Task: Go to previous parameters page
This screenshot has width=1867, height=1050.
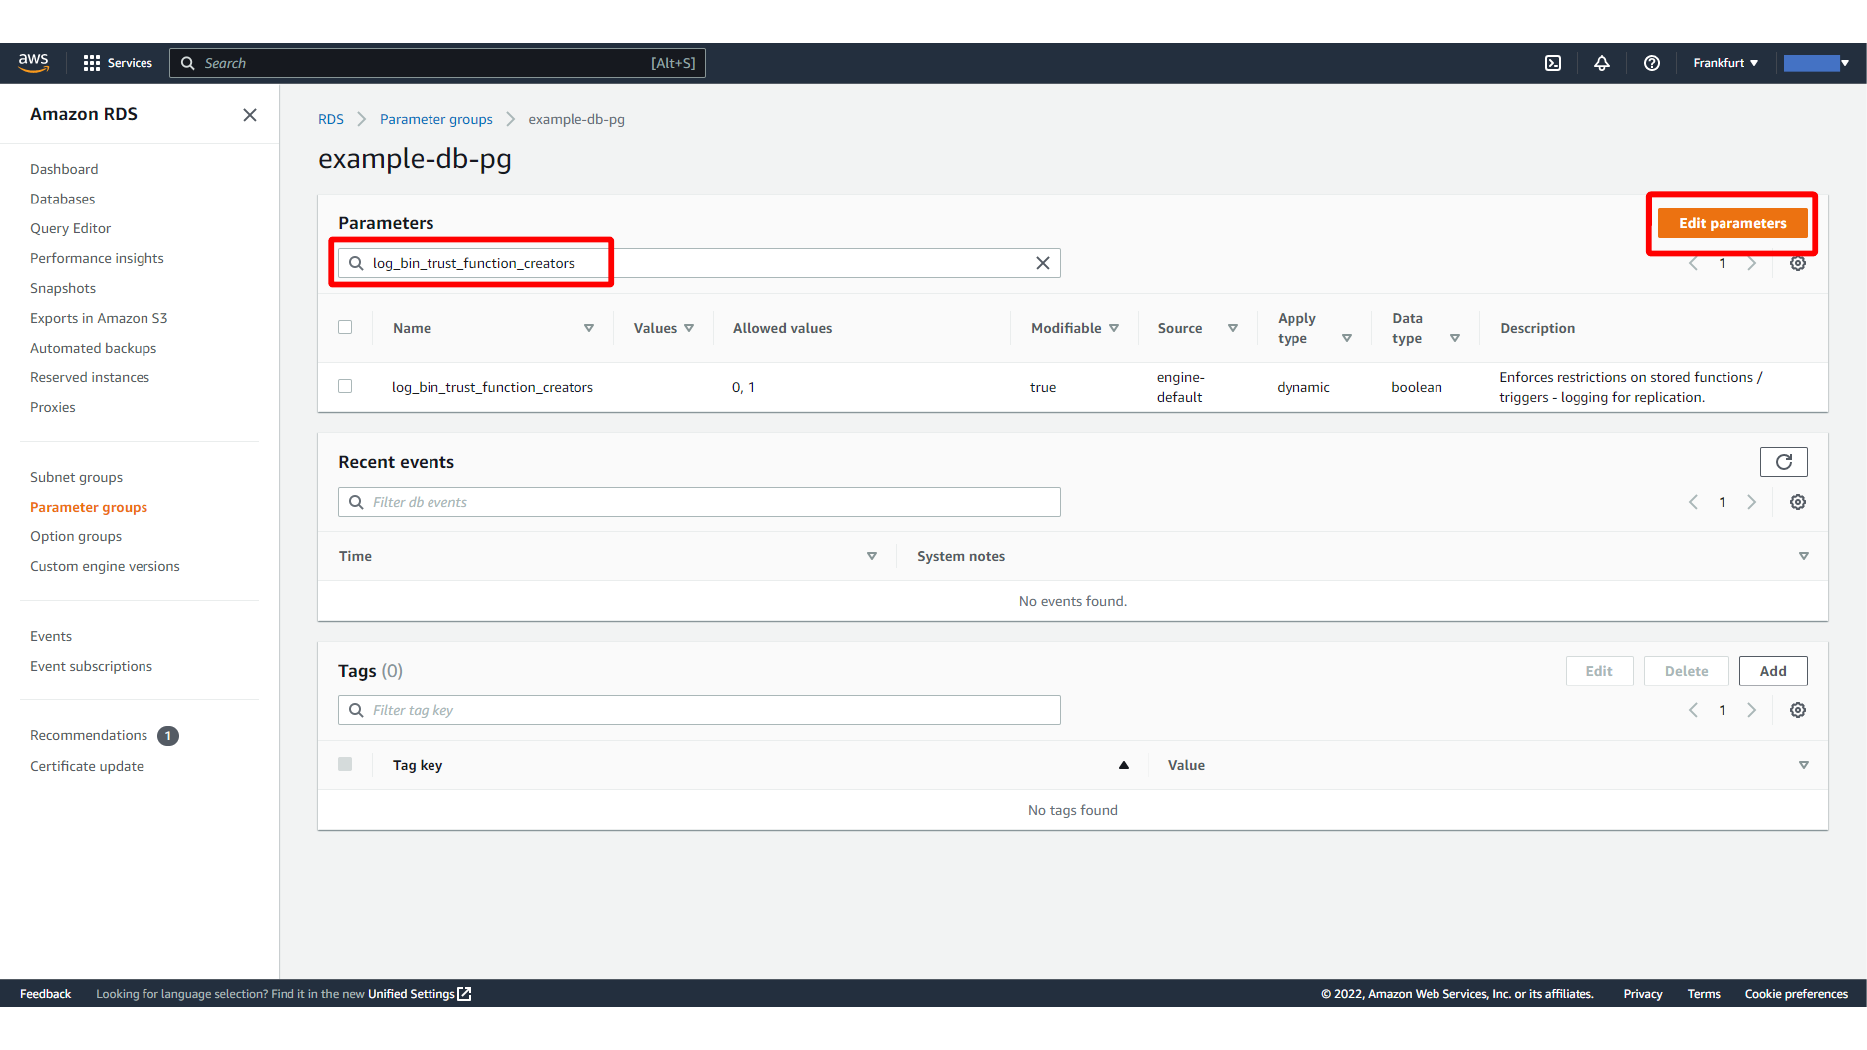Action: coord(1694,263)
